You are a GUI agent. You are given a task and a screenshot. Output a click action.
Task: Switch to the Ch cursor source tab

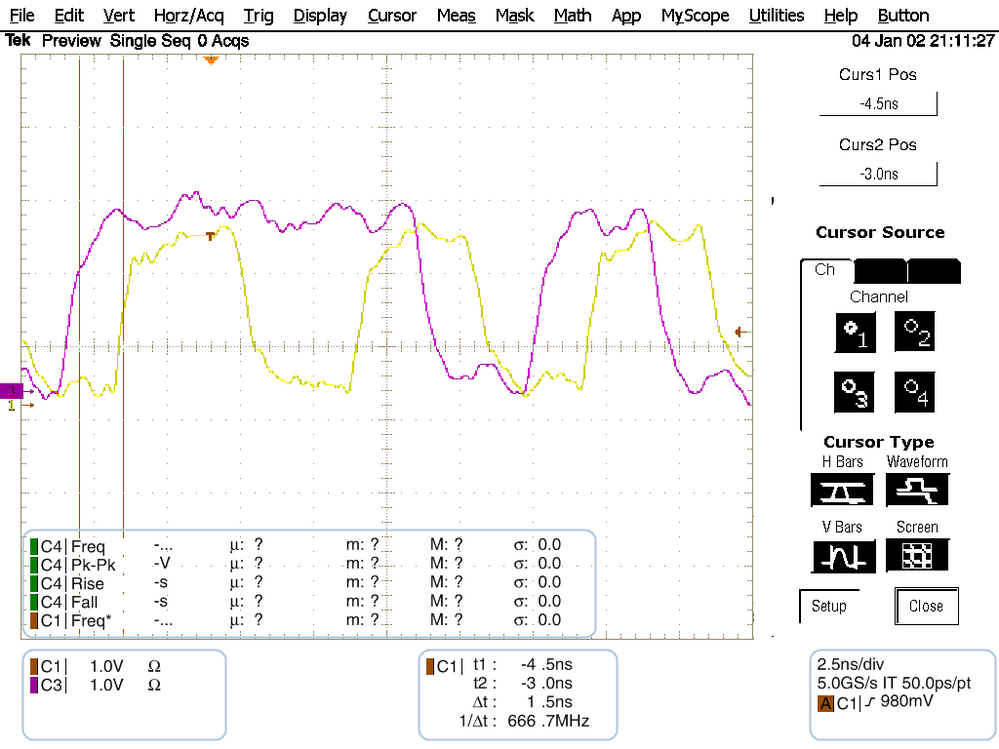pyautogui.click(x=826, y=270)
